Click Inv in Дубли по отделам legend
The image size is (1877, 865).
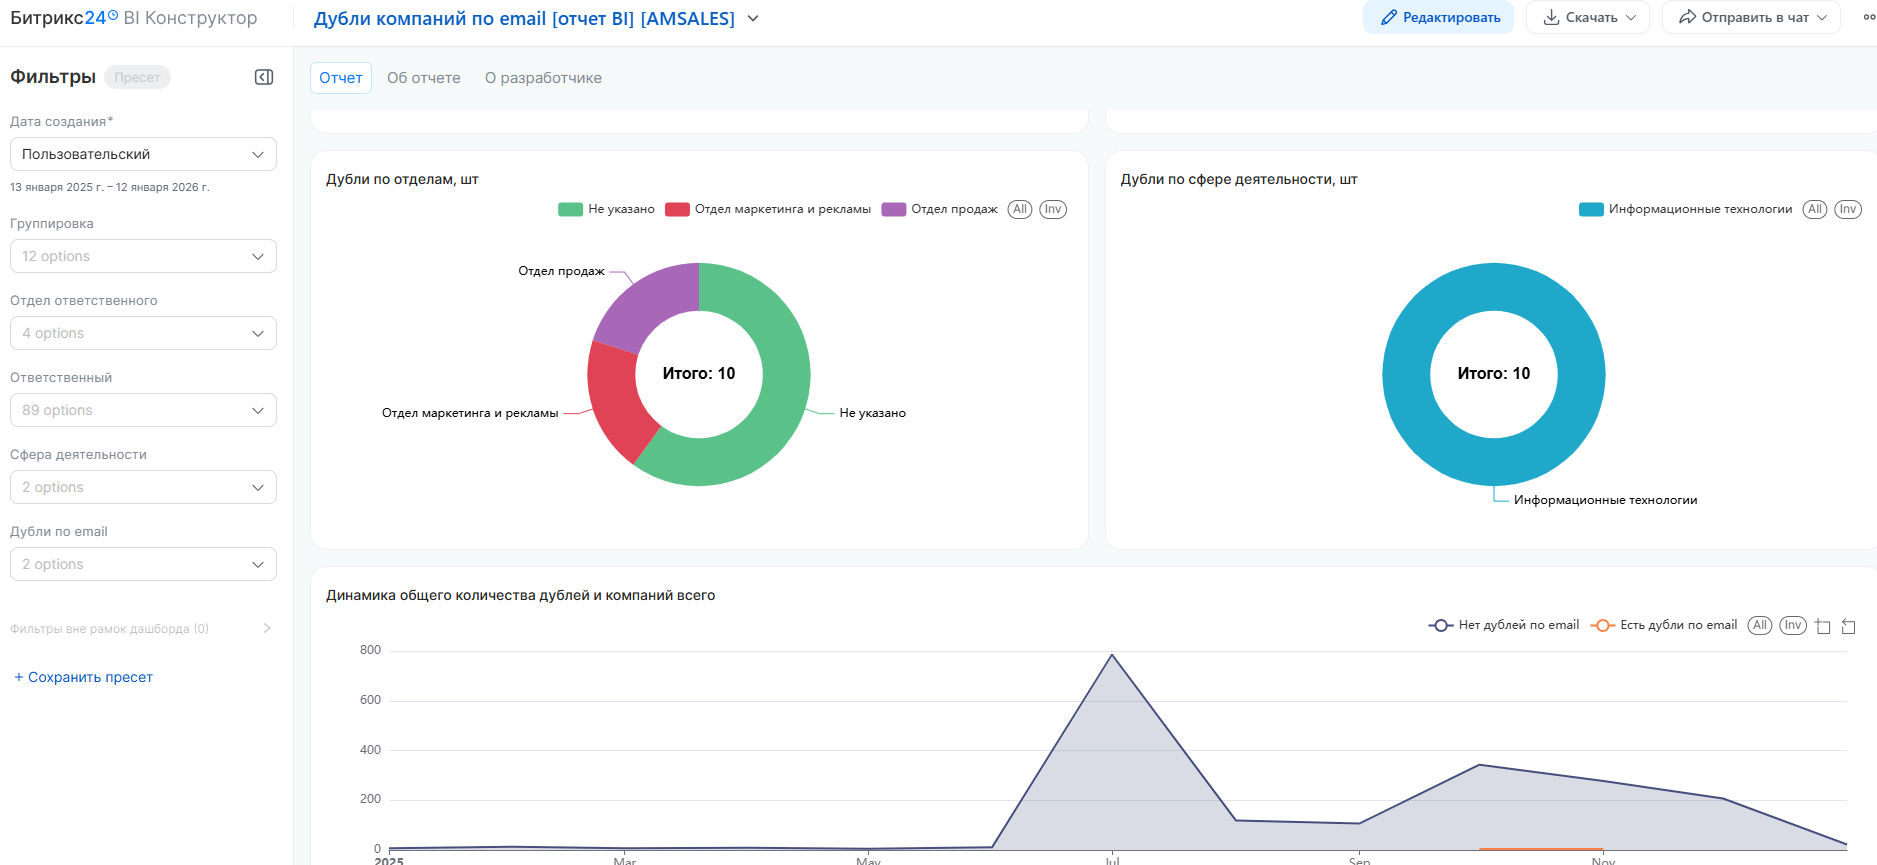pyautogui.click(x=1052, y=209)
